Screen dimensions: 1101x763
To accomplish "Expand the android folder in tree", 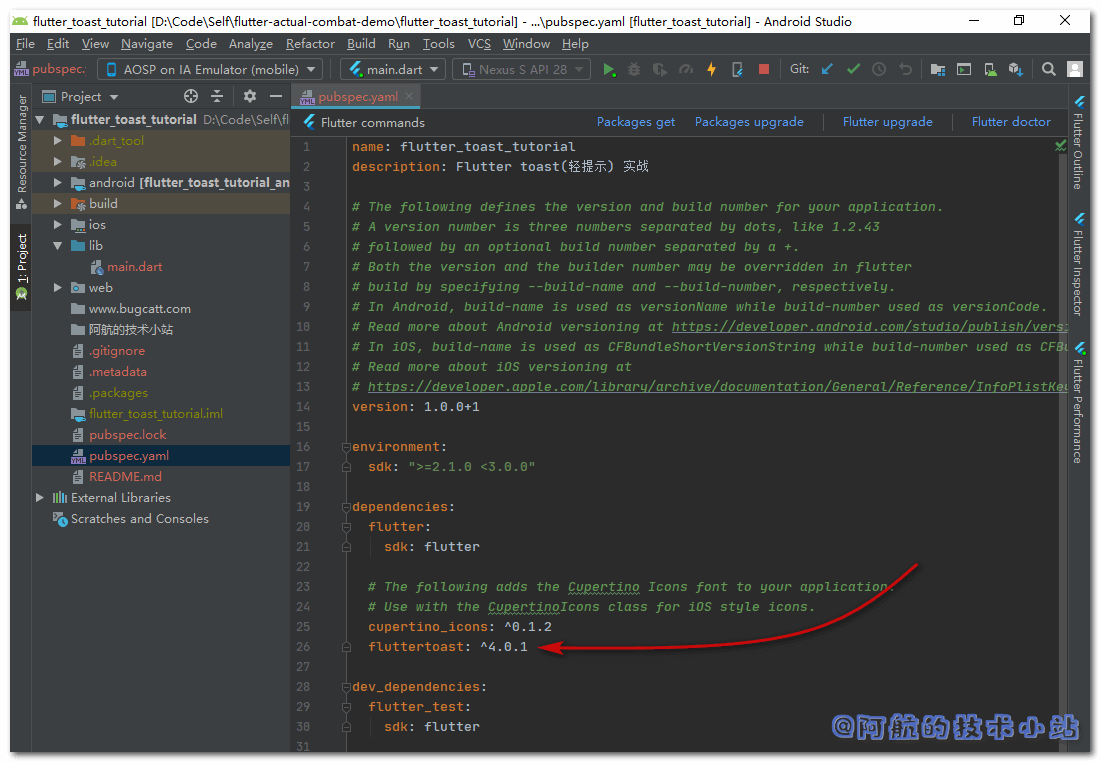I will pos(58,183).
